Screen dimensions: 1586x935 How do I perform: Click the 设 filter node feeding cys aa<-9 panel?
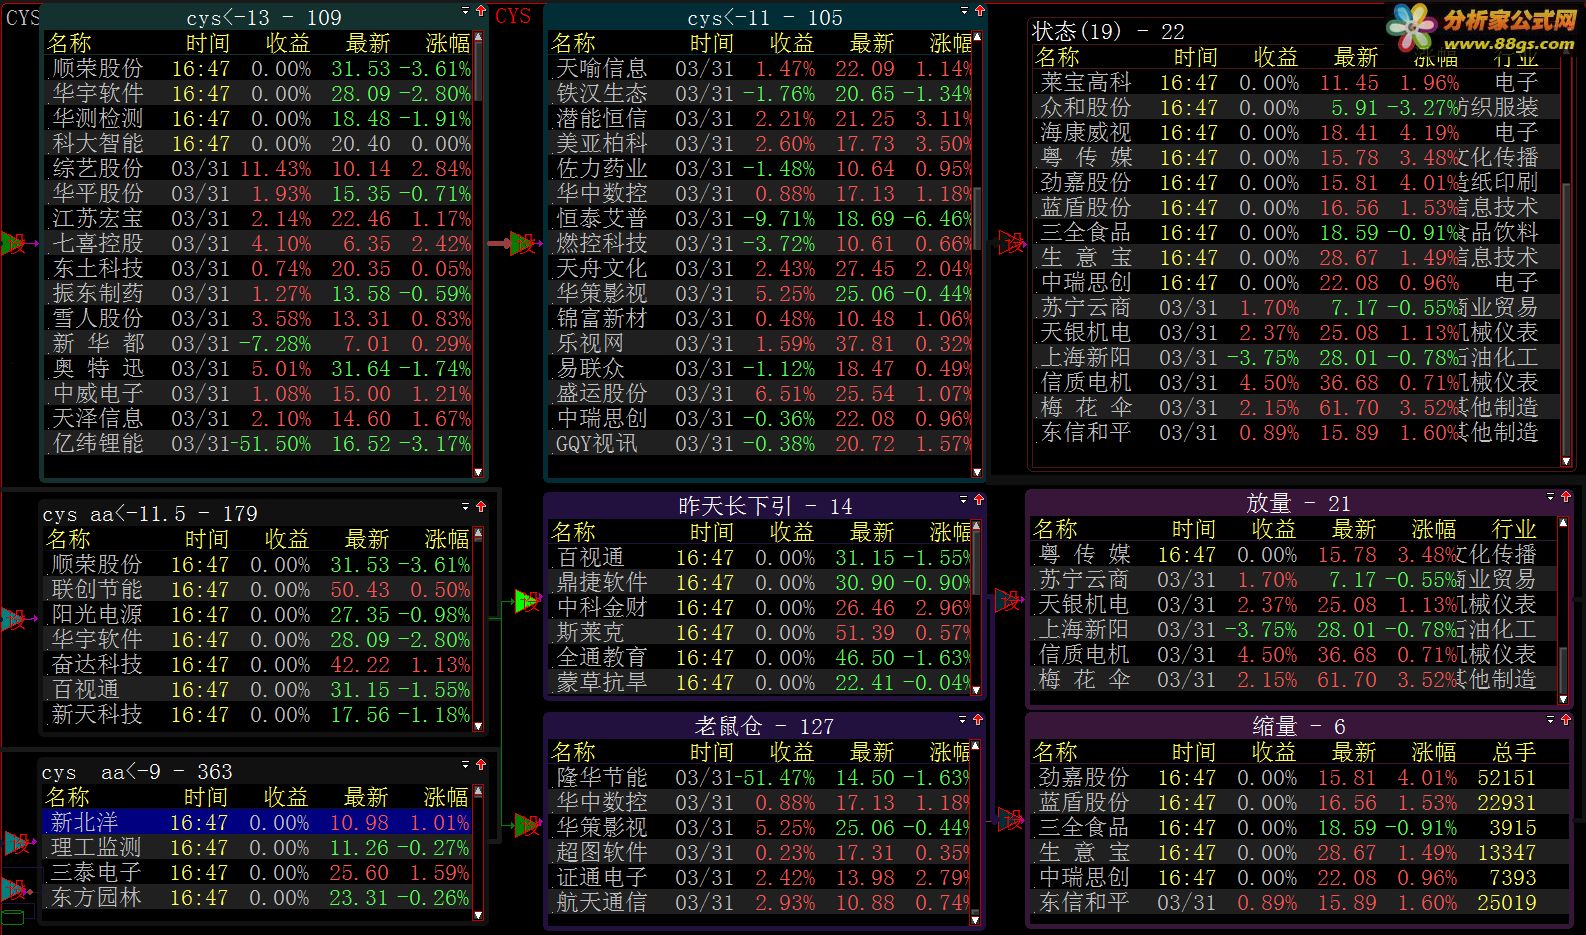coord(15,844)
